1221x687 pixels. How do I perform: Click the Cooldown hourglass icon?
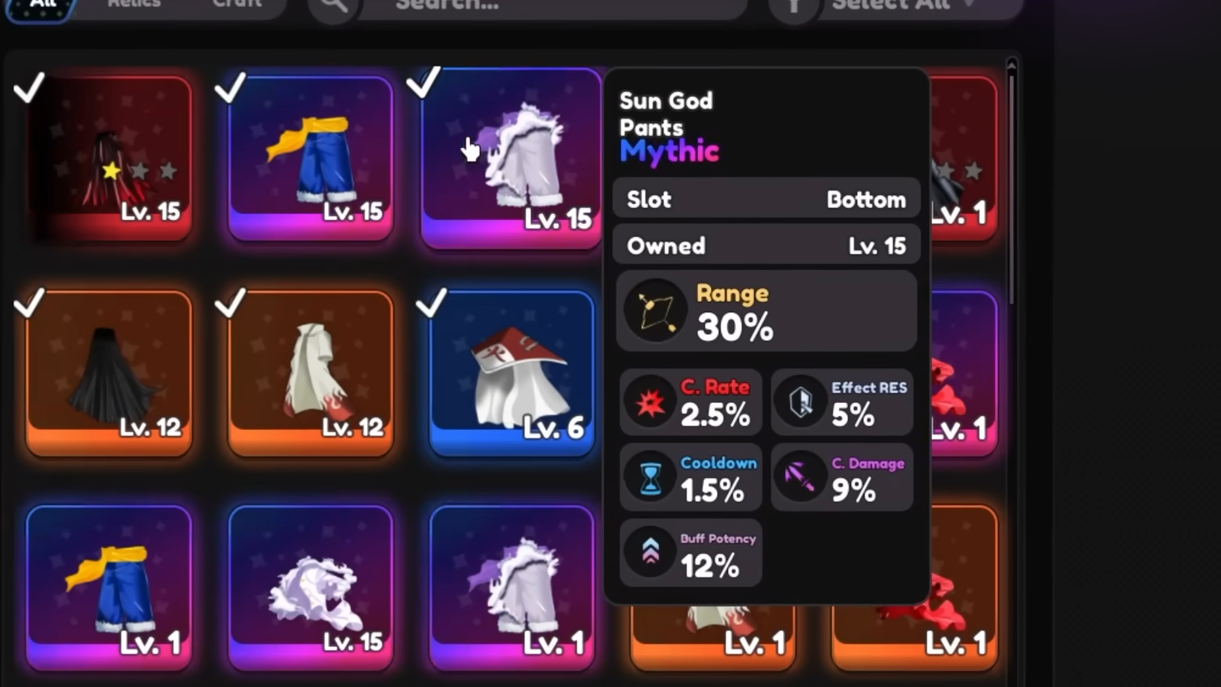click(650, 477)
